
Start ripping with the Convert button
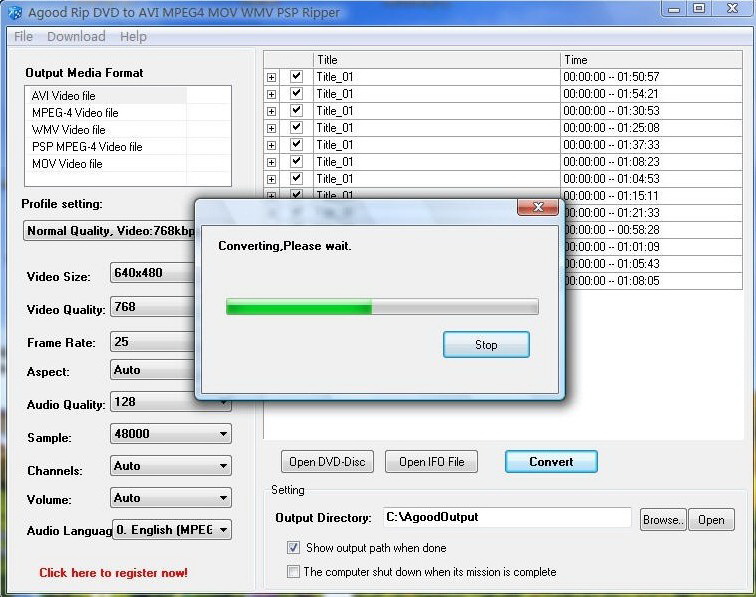(x=551, y=461)
